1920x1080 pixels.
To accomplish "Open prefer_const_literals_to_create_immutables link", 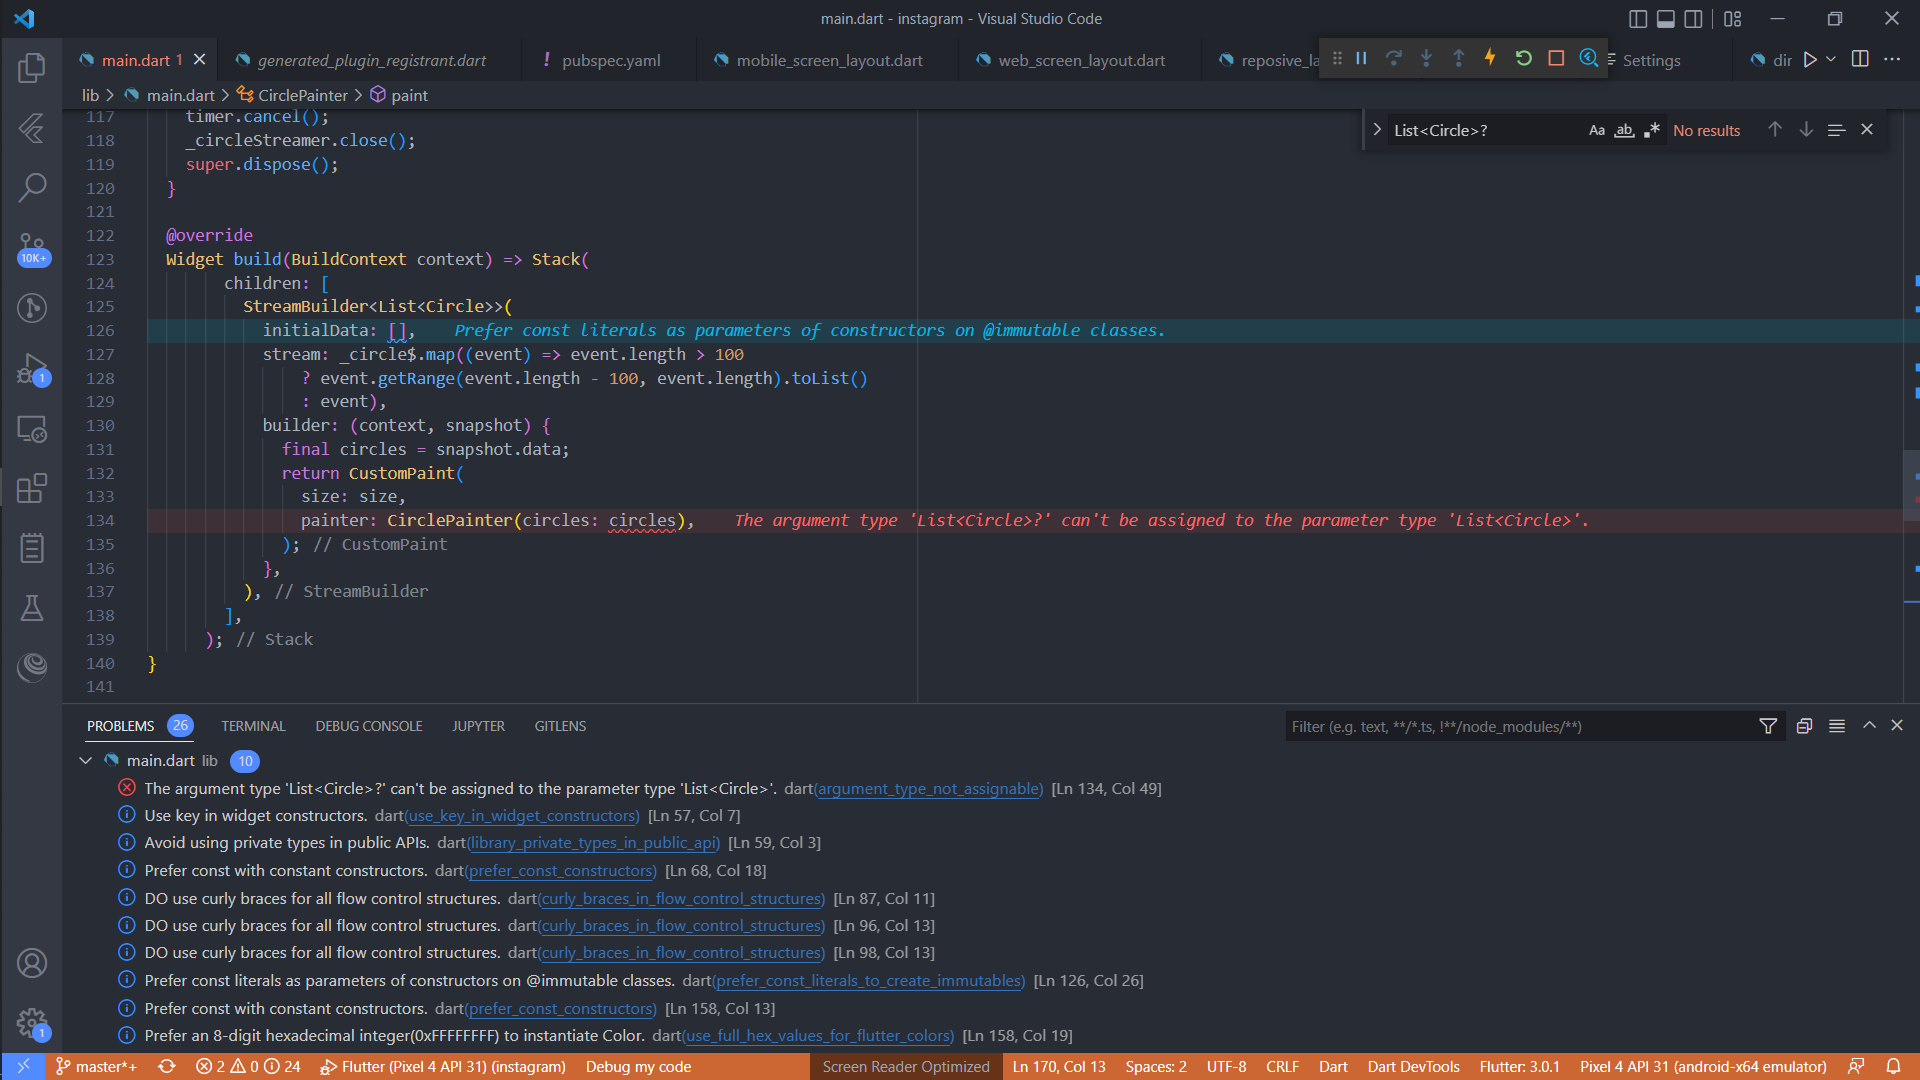I will click(869, 981).
